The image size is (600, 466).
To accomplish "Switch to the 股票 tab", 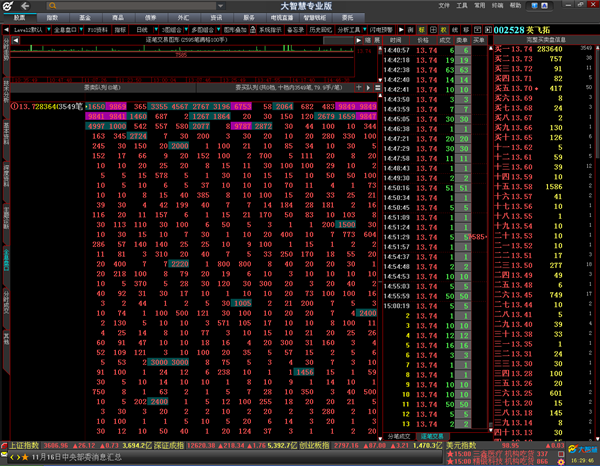I will pyautogui.click(x=20, y=18).
